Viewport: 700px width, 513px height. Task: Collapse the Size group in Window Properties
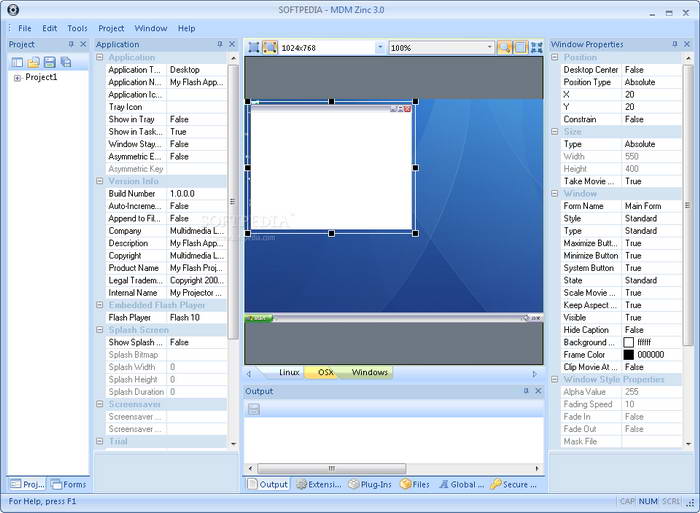click(x=555, y=131)
